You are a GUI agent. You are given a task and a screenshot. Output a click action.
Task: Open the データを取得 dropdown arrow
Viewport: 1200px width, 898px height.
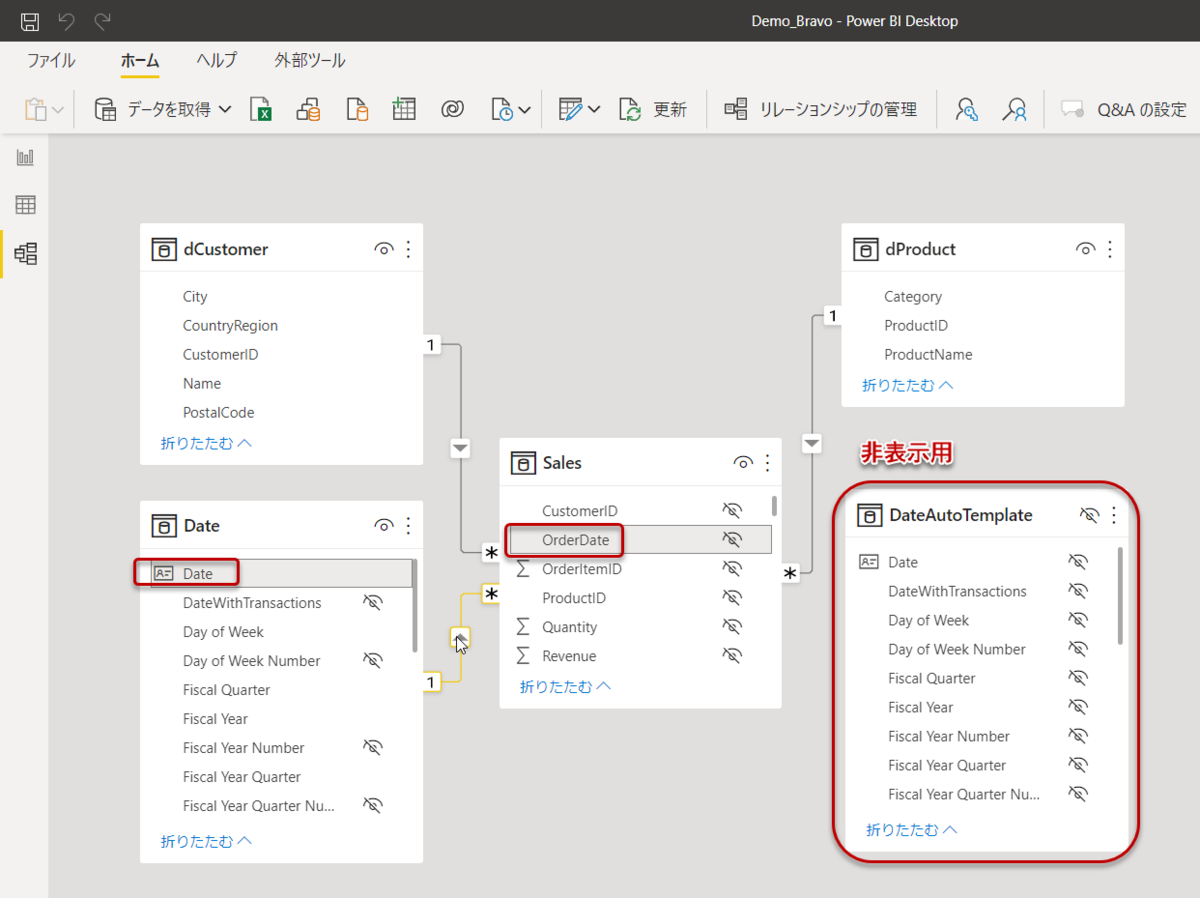(x=225, y=110)
